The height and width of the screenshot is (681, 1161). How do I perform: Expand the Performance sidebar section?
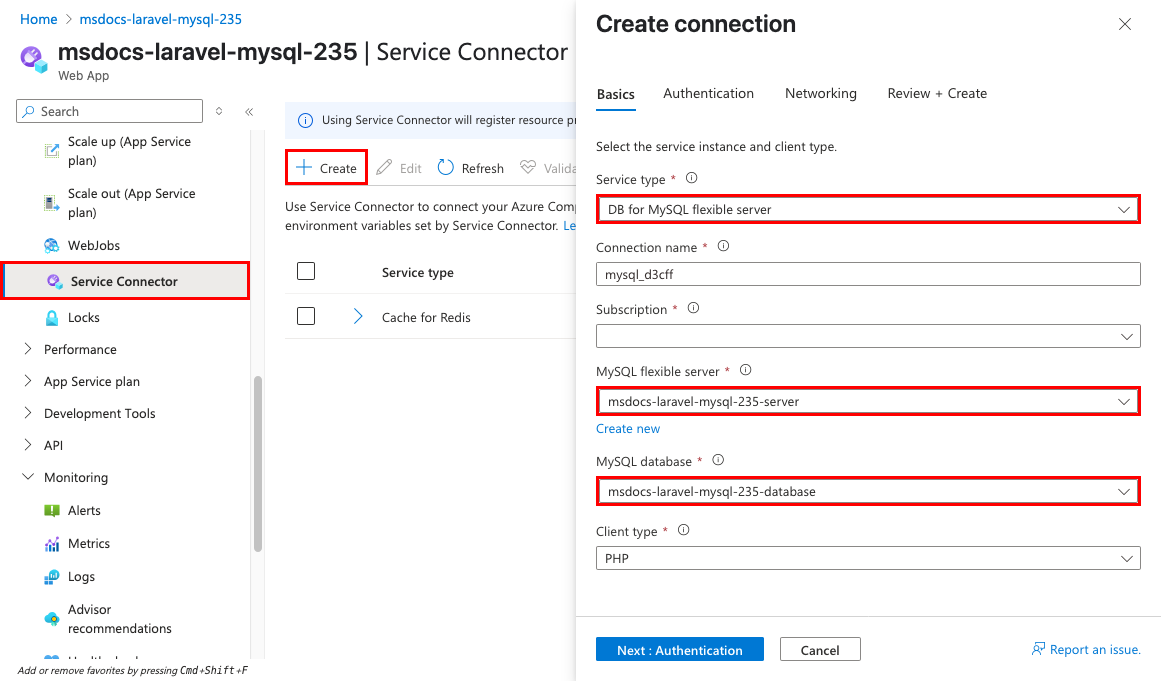coord(27,349)
